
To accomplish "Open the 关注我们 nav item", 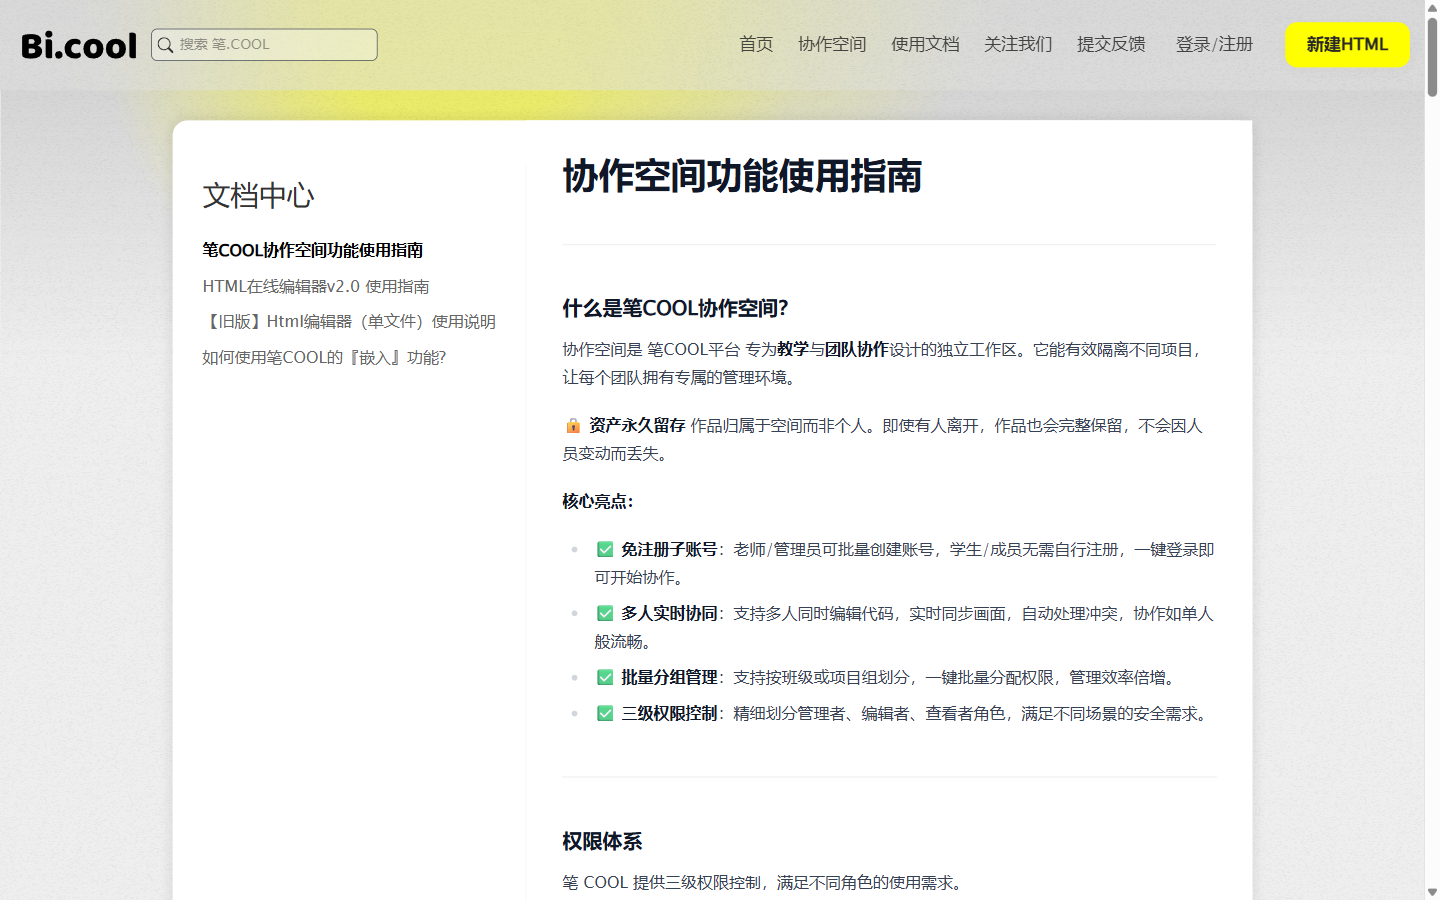I will point(1018,44).
